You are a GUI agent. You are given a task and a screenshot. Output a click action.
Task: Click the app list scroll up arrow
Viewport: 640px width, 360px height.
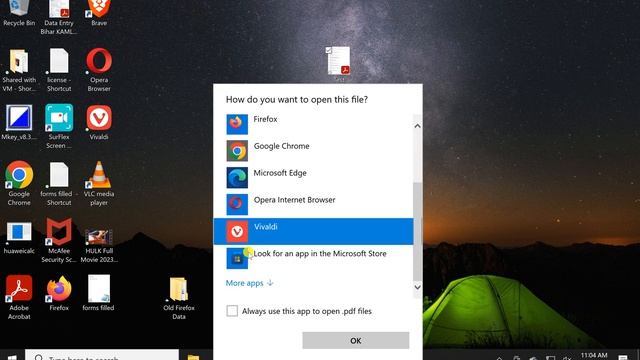[417, 126]
